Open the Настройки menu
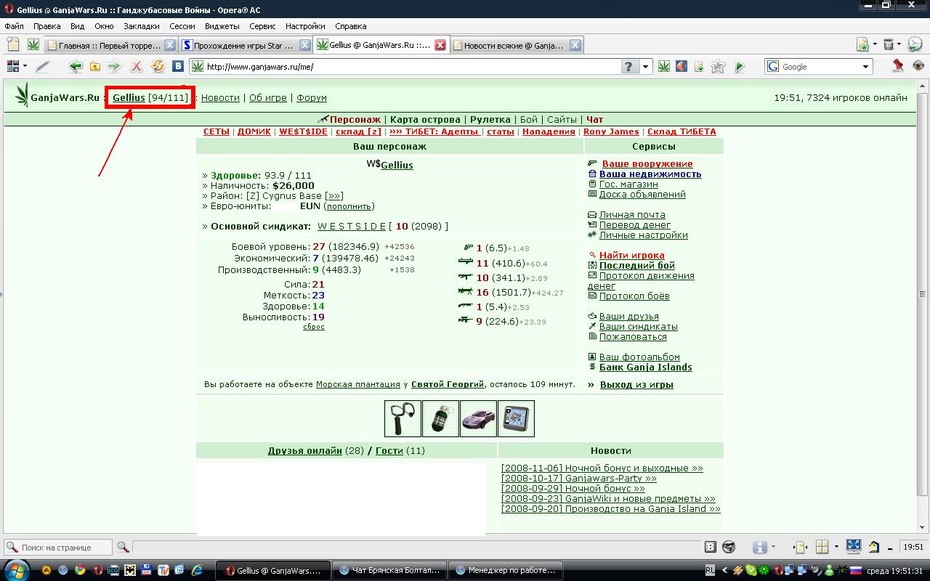The width and height of the screenshot is (930, 581). pos(305,26)
